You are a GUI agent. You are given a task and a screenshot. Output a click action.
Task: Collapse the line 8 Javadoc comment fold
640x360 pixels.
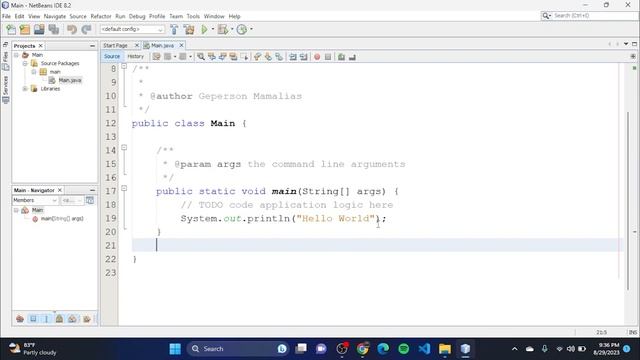(x=124, y=66)
